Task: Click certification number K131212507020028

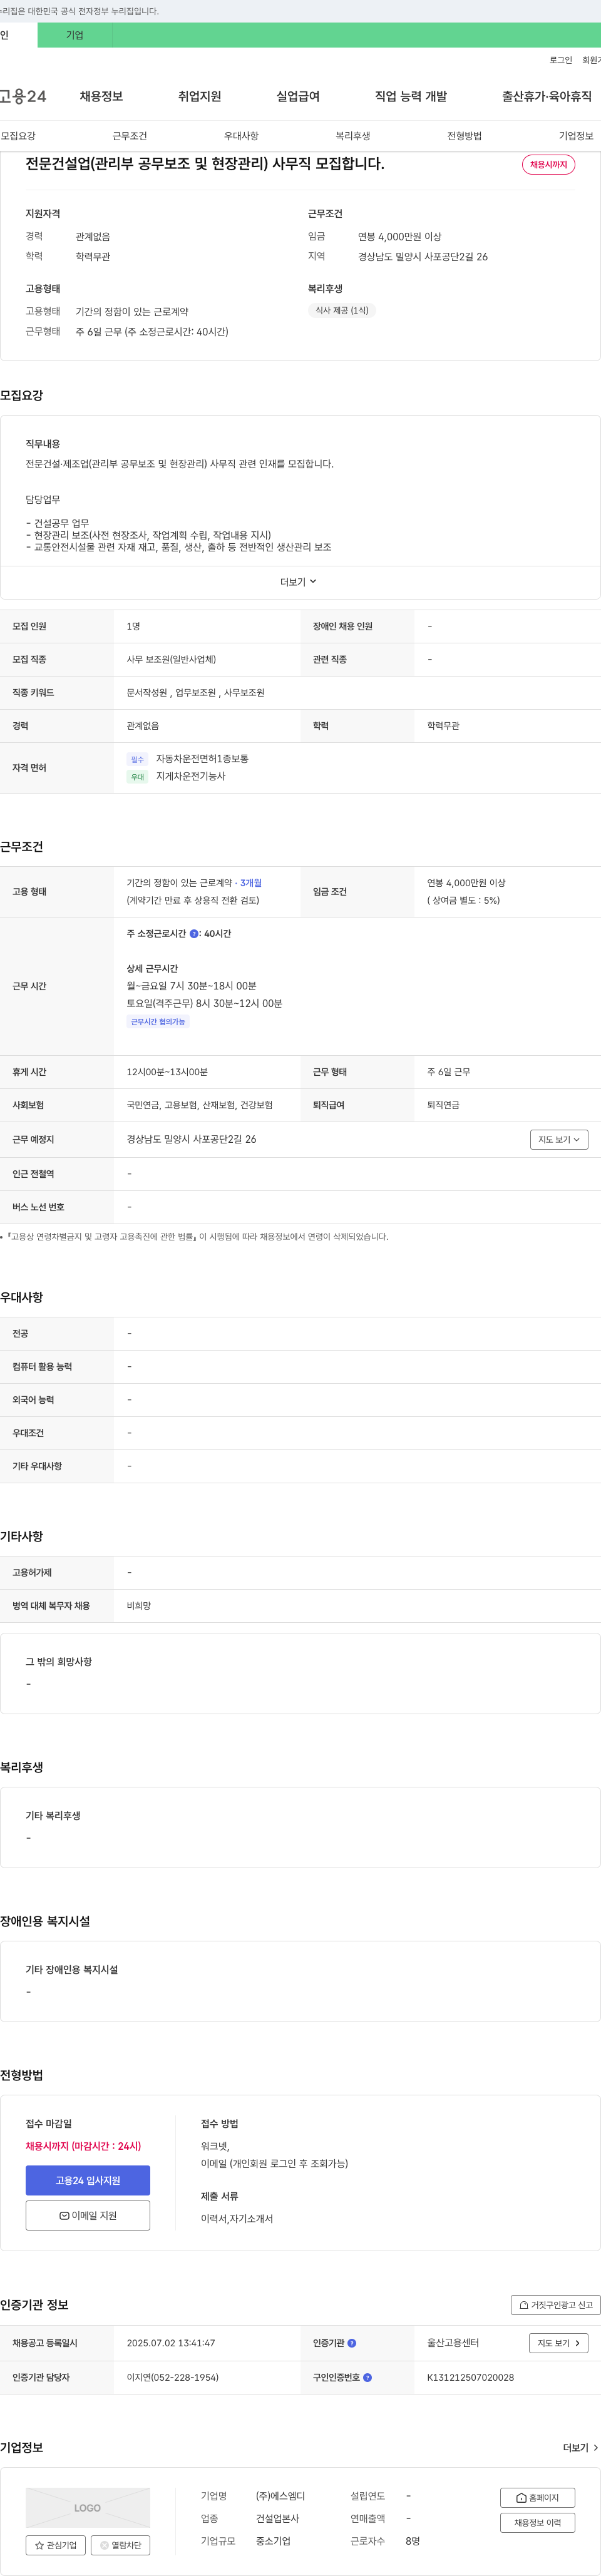Action: pos(470,2377)
